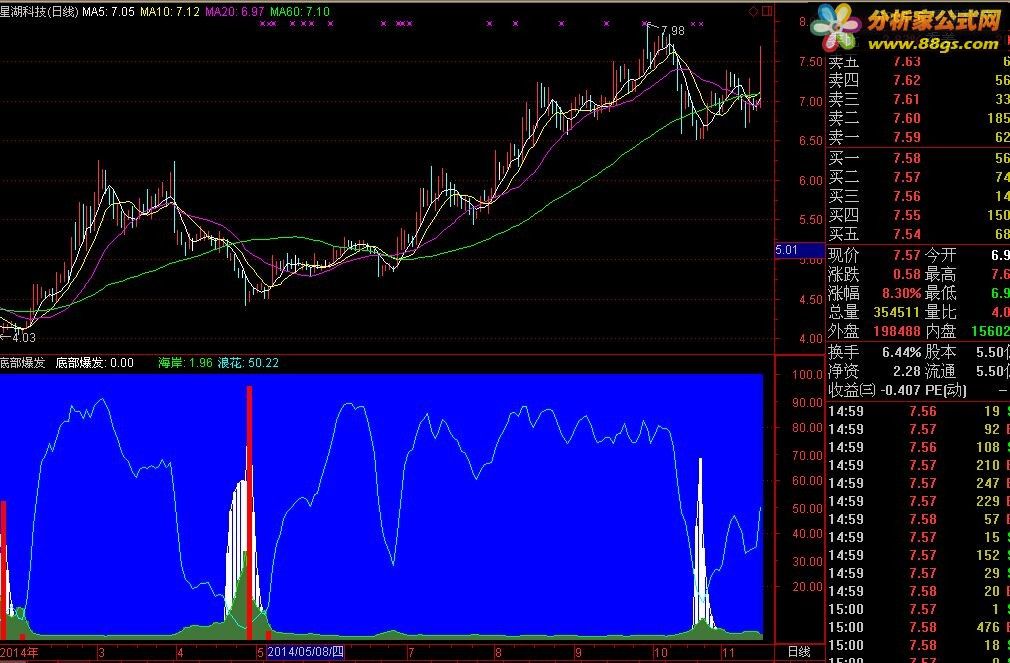This screenshot has width=1010, height=663.
Task: Click the 2014/05/08/四 date marker
Action: click(305, 652)
